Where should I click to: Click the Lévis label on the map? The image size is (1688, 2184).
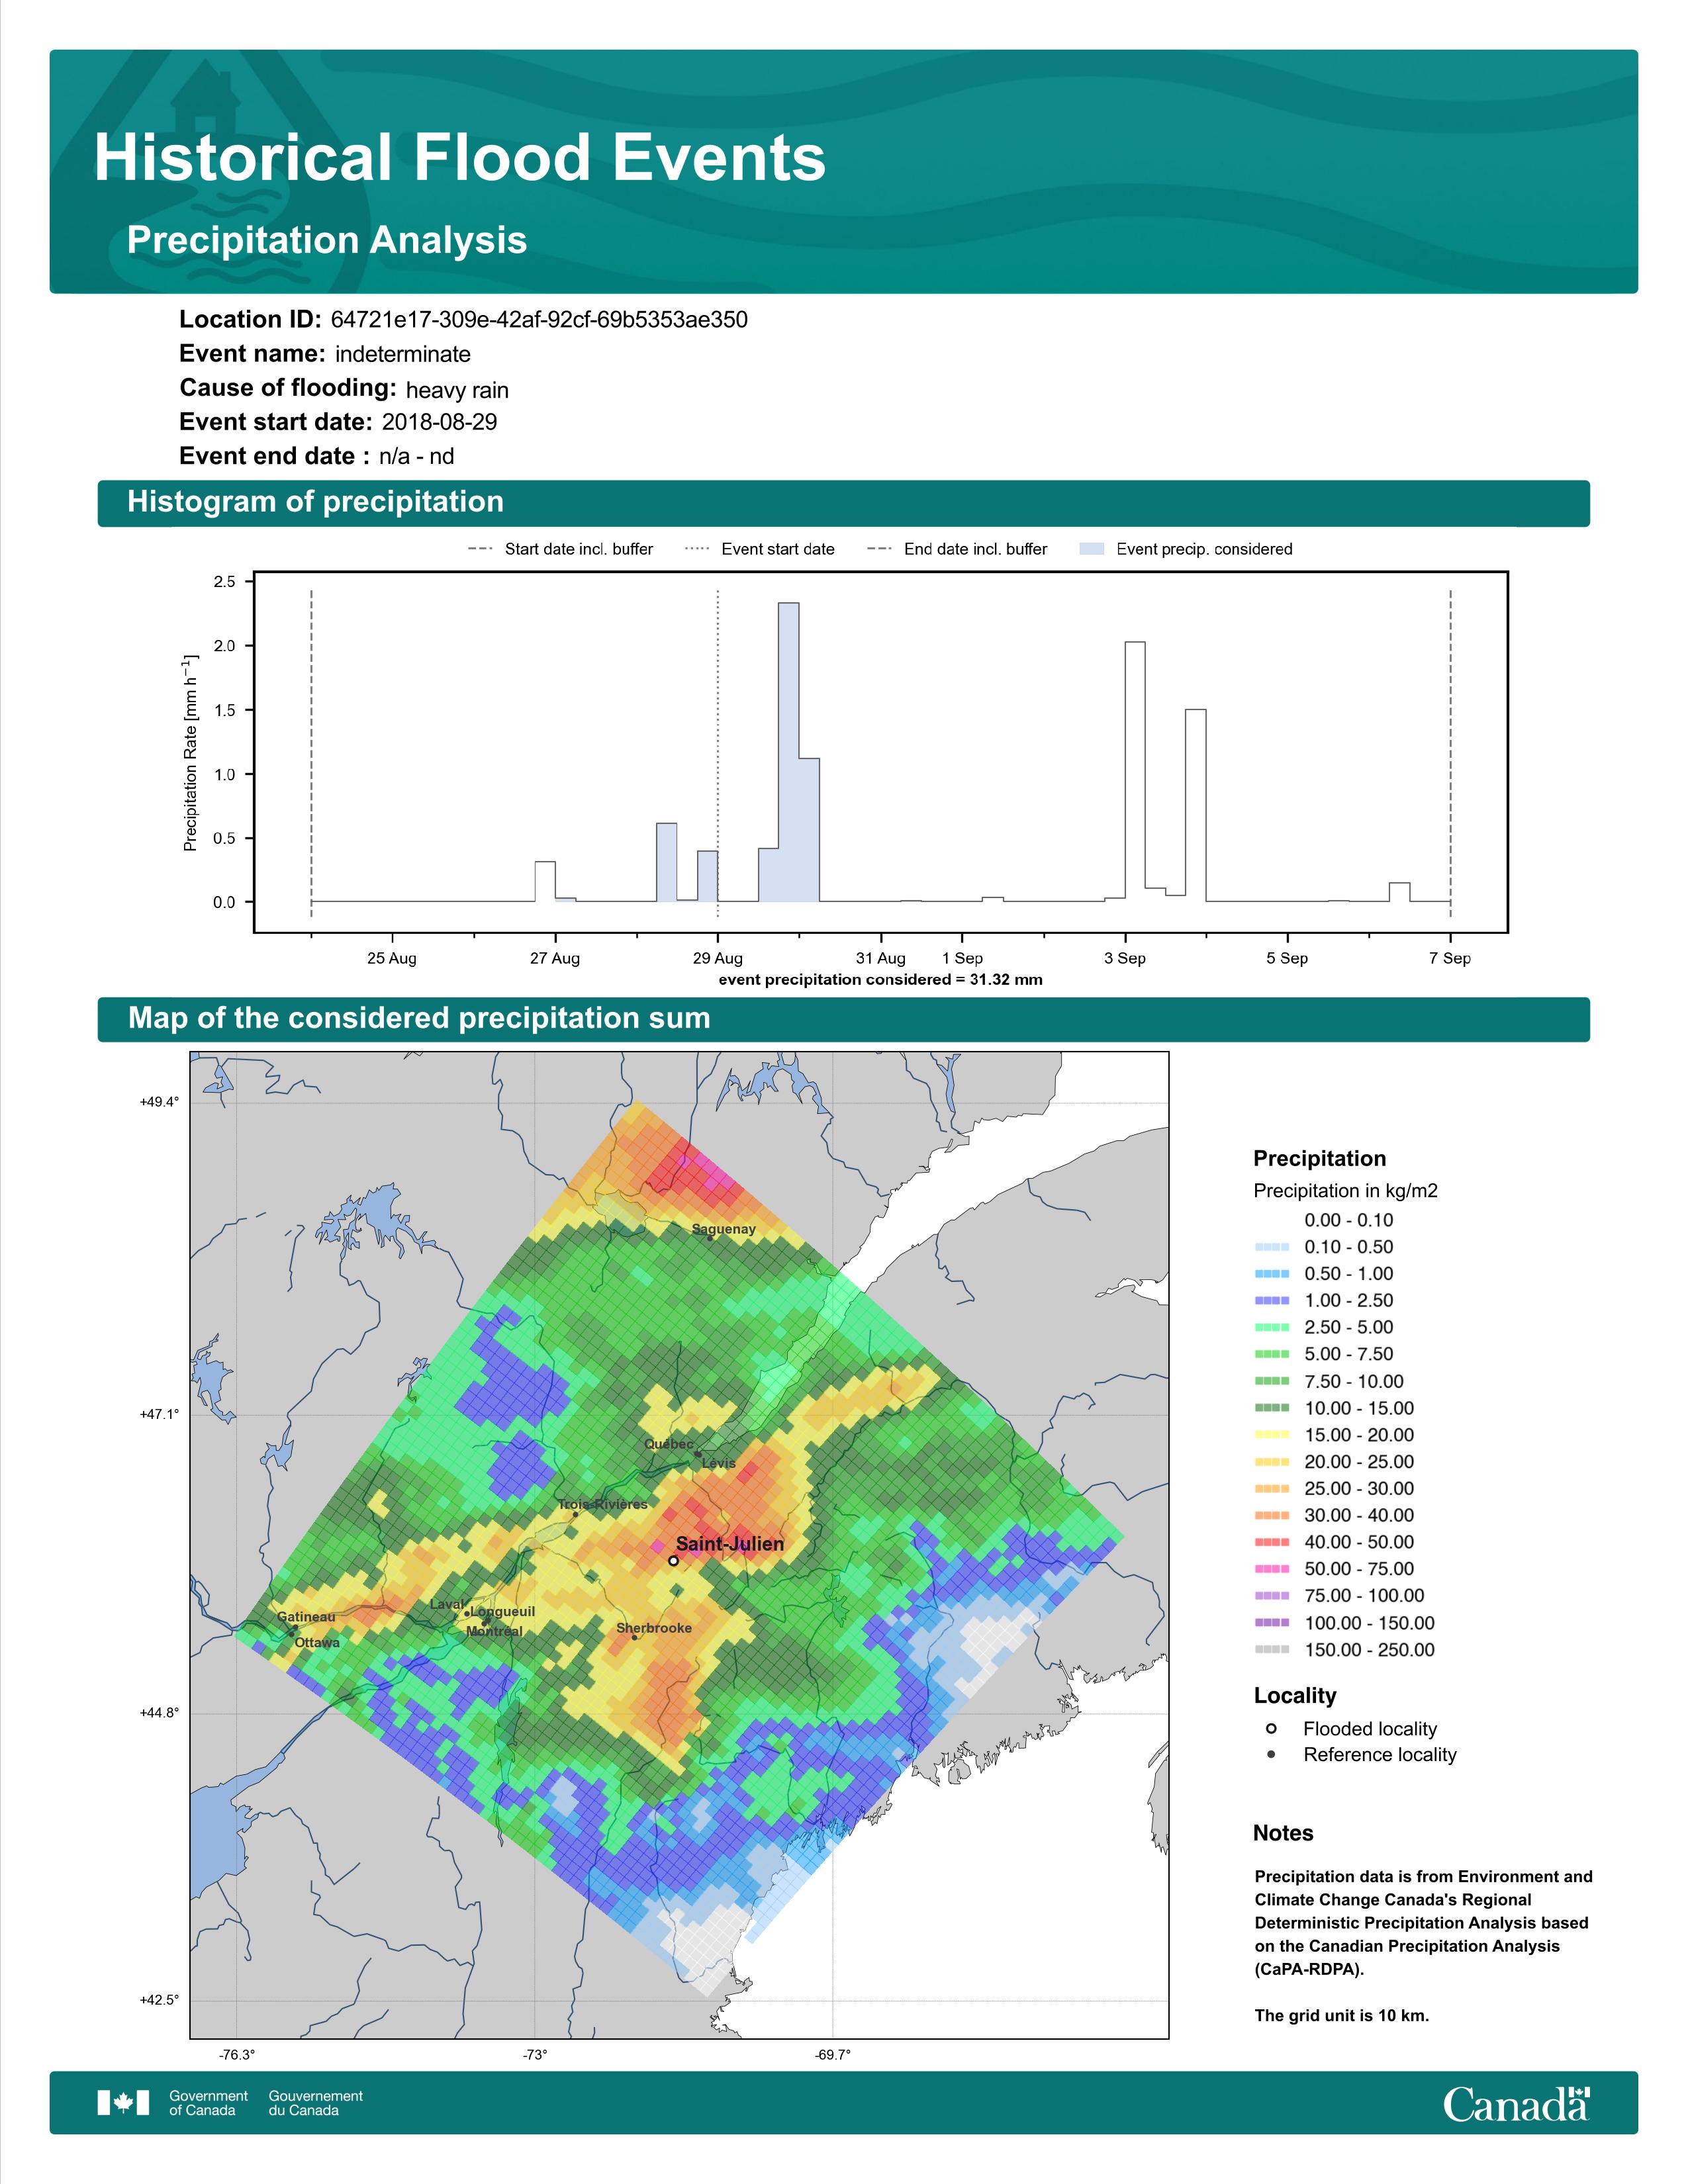(719, 1463)
